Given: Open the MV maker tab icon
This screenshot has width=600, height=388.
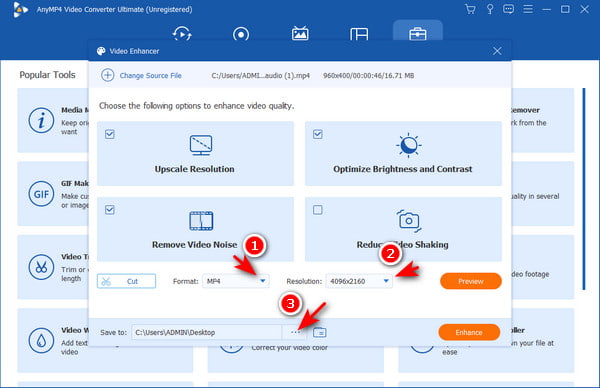Looking at the screenshot, I should 300,34.
